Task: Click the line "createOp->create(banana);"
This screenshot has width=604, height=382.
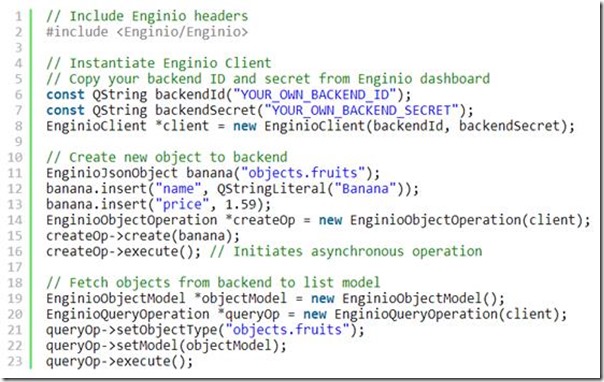Action: pos(143,236)
